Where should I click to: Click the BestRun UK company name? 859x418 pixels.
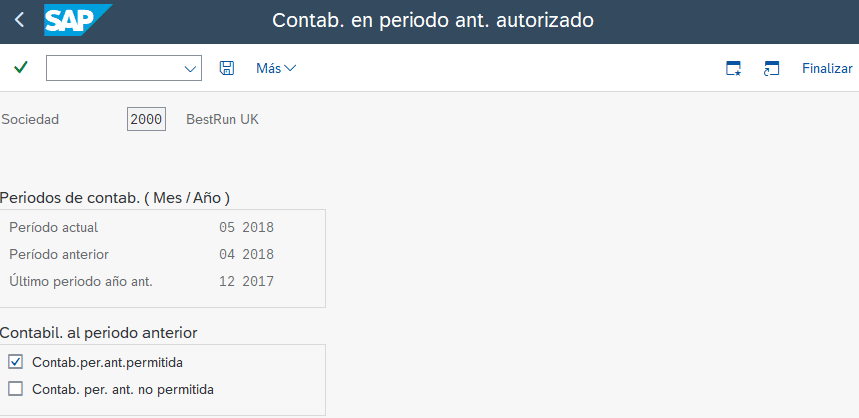coord(222,119)
